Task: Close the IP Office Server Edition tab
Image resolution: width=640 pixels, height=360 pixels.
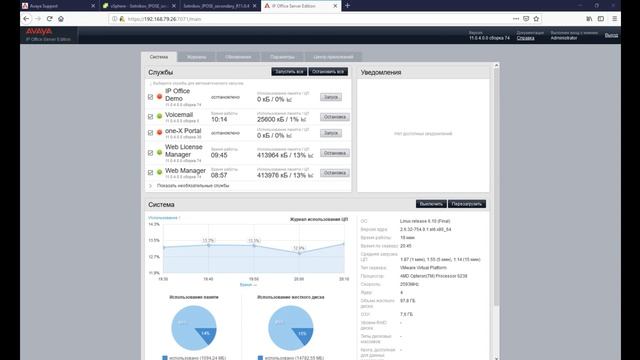Action: coord(335,6)
